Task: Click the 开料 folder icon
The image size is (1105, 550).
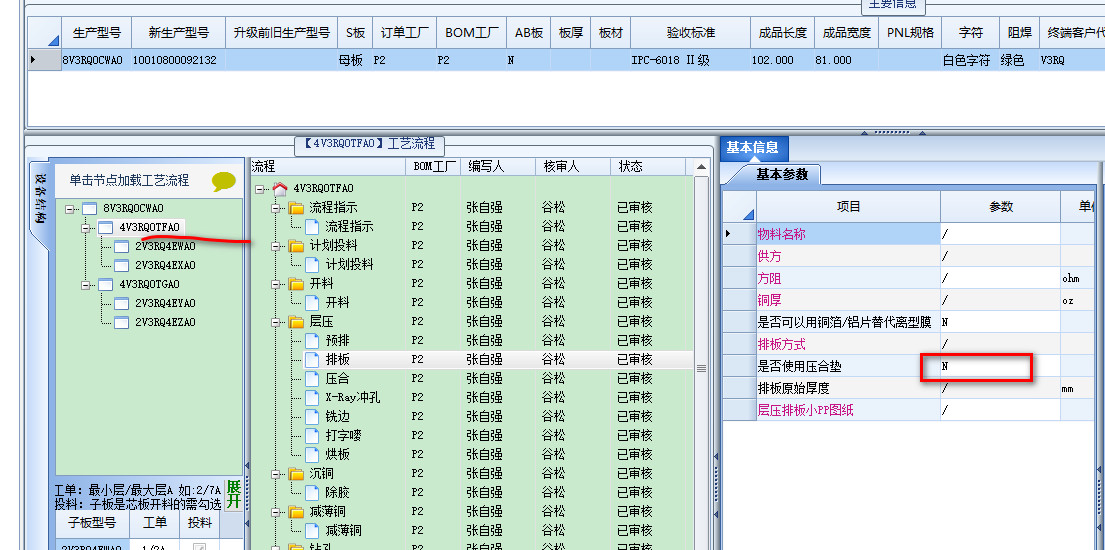Action: point(296,283)
